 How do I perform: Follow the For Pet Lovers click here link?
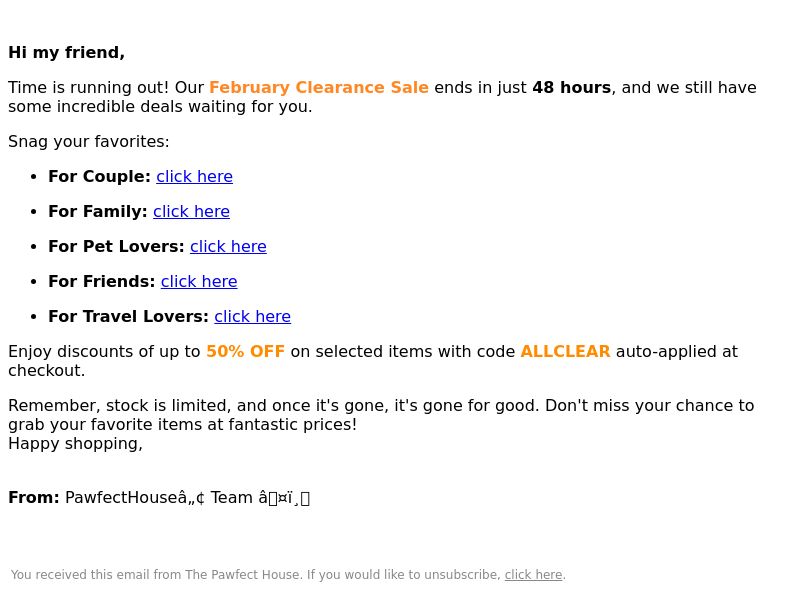tap(228, 246)
